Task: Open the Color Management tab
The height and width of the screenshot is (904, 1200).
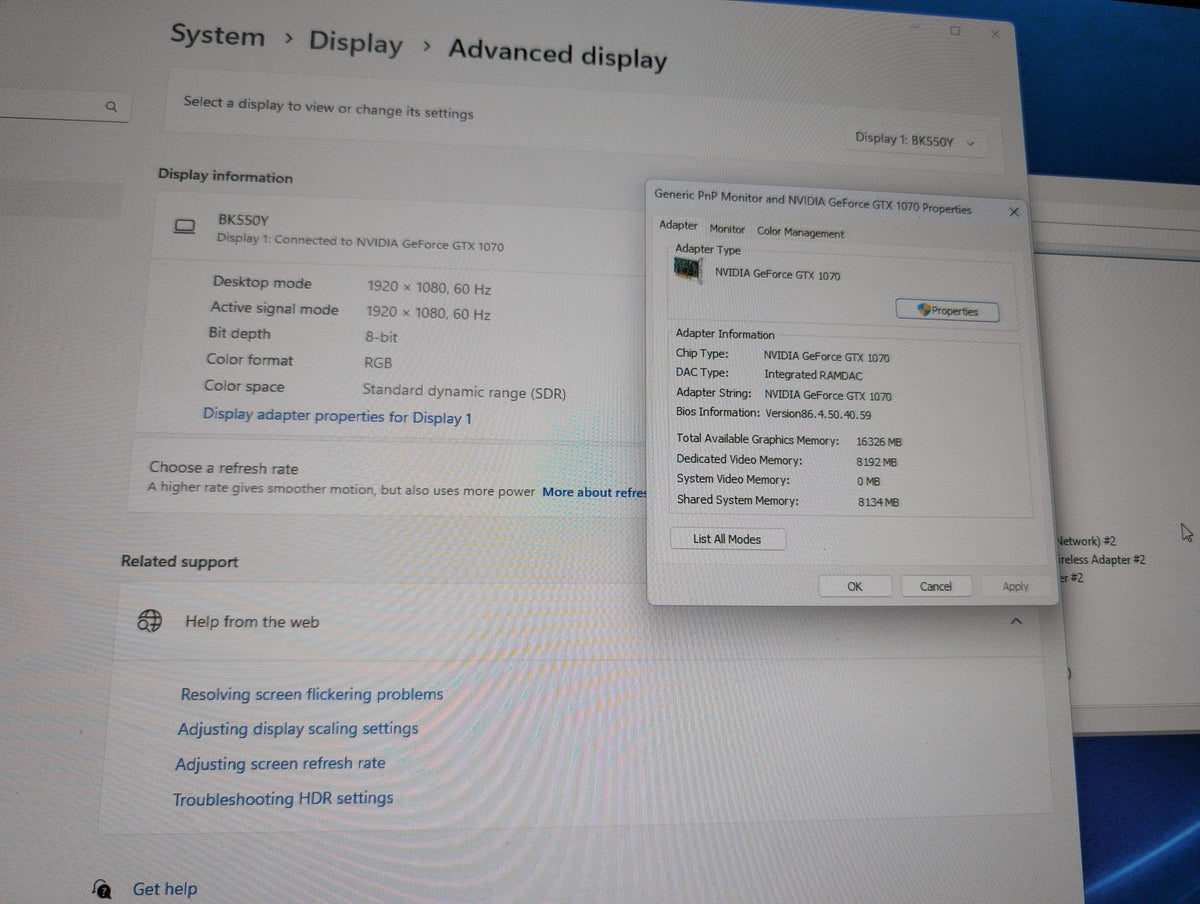Action: [800, 232]
